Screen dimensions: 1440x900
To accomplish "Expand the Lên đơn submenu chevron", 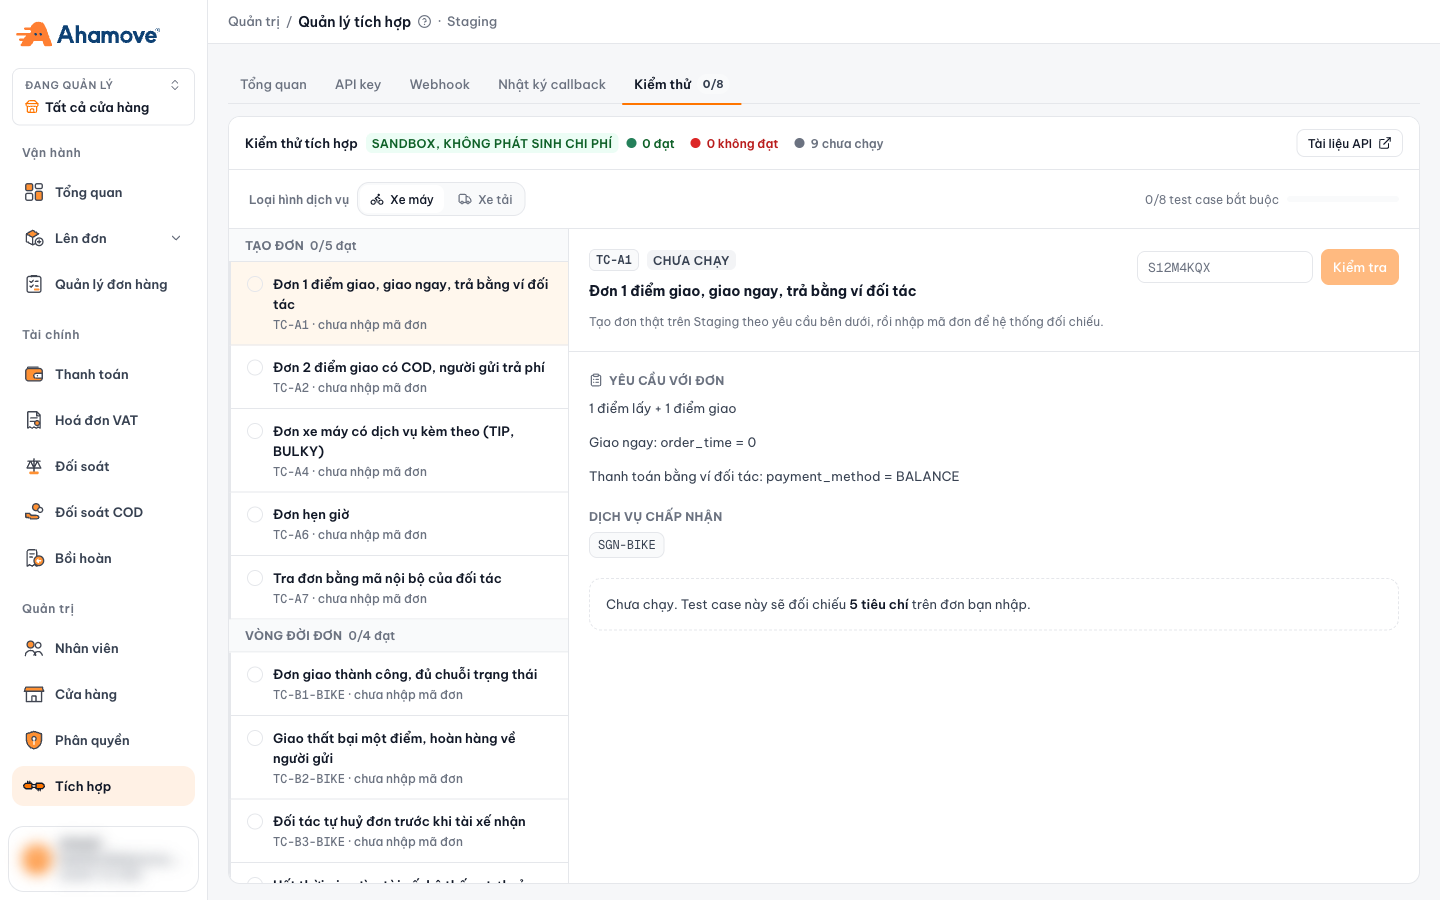I will point(176,238).
